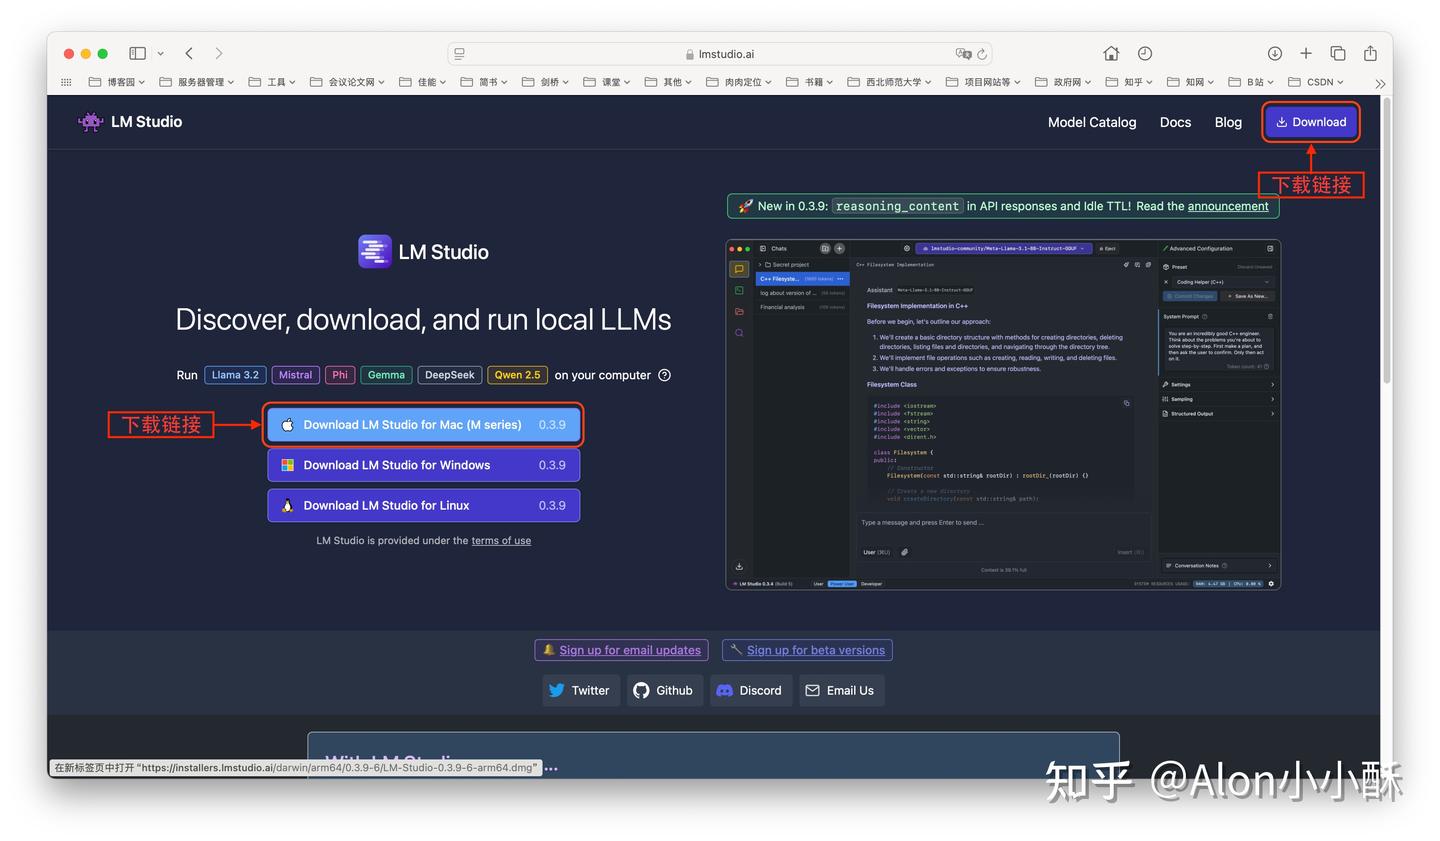This screenshot has width=1440, height=841.
Task: Show all tabs via the overview icon
Action: coord(1338,53)
